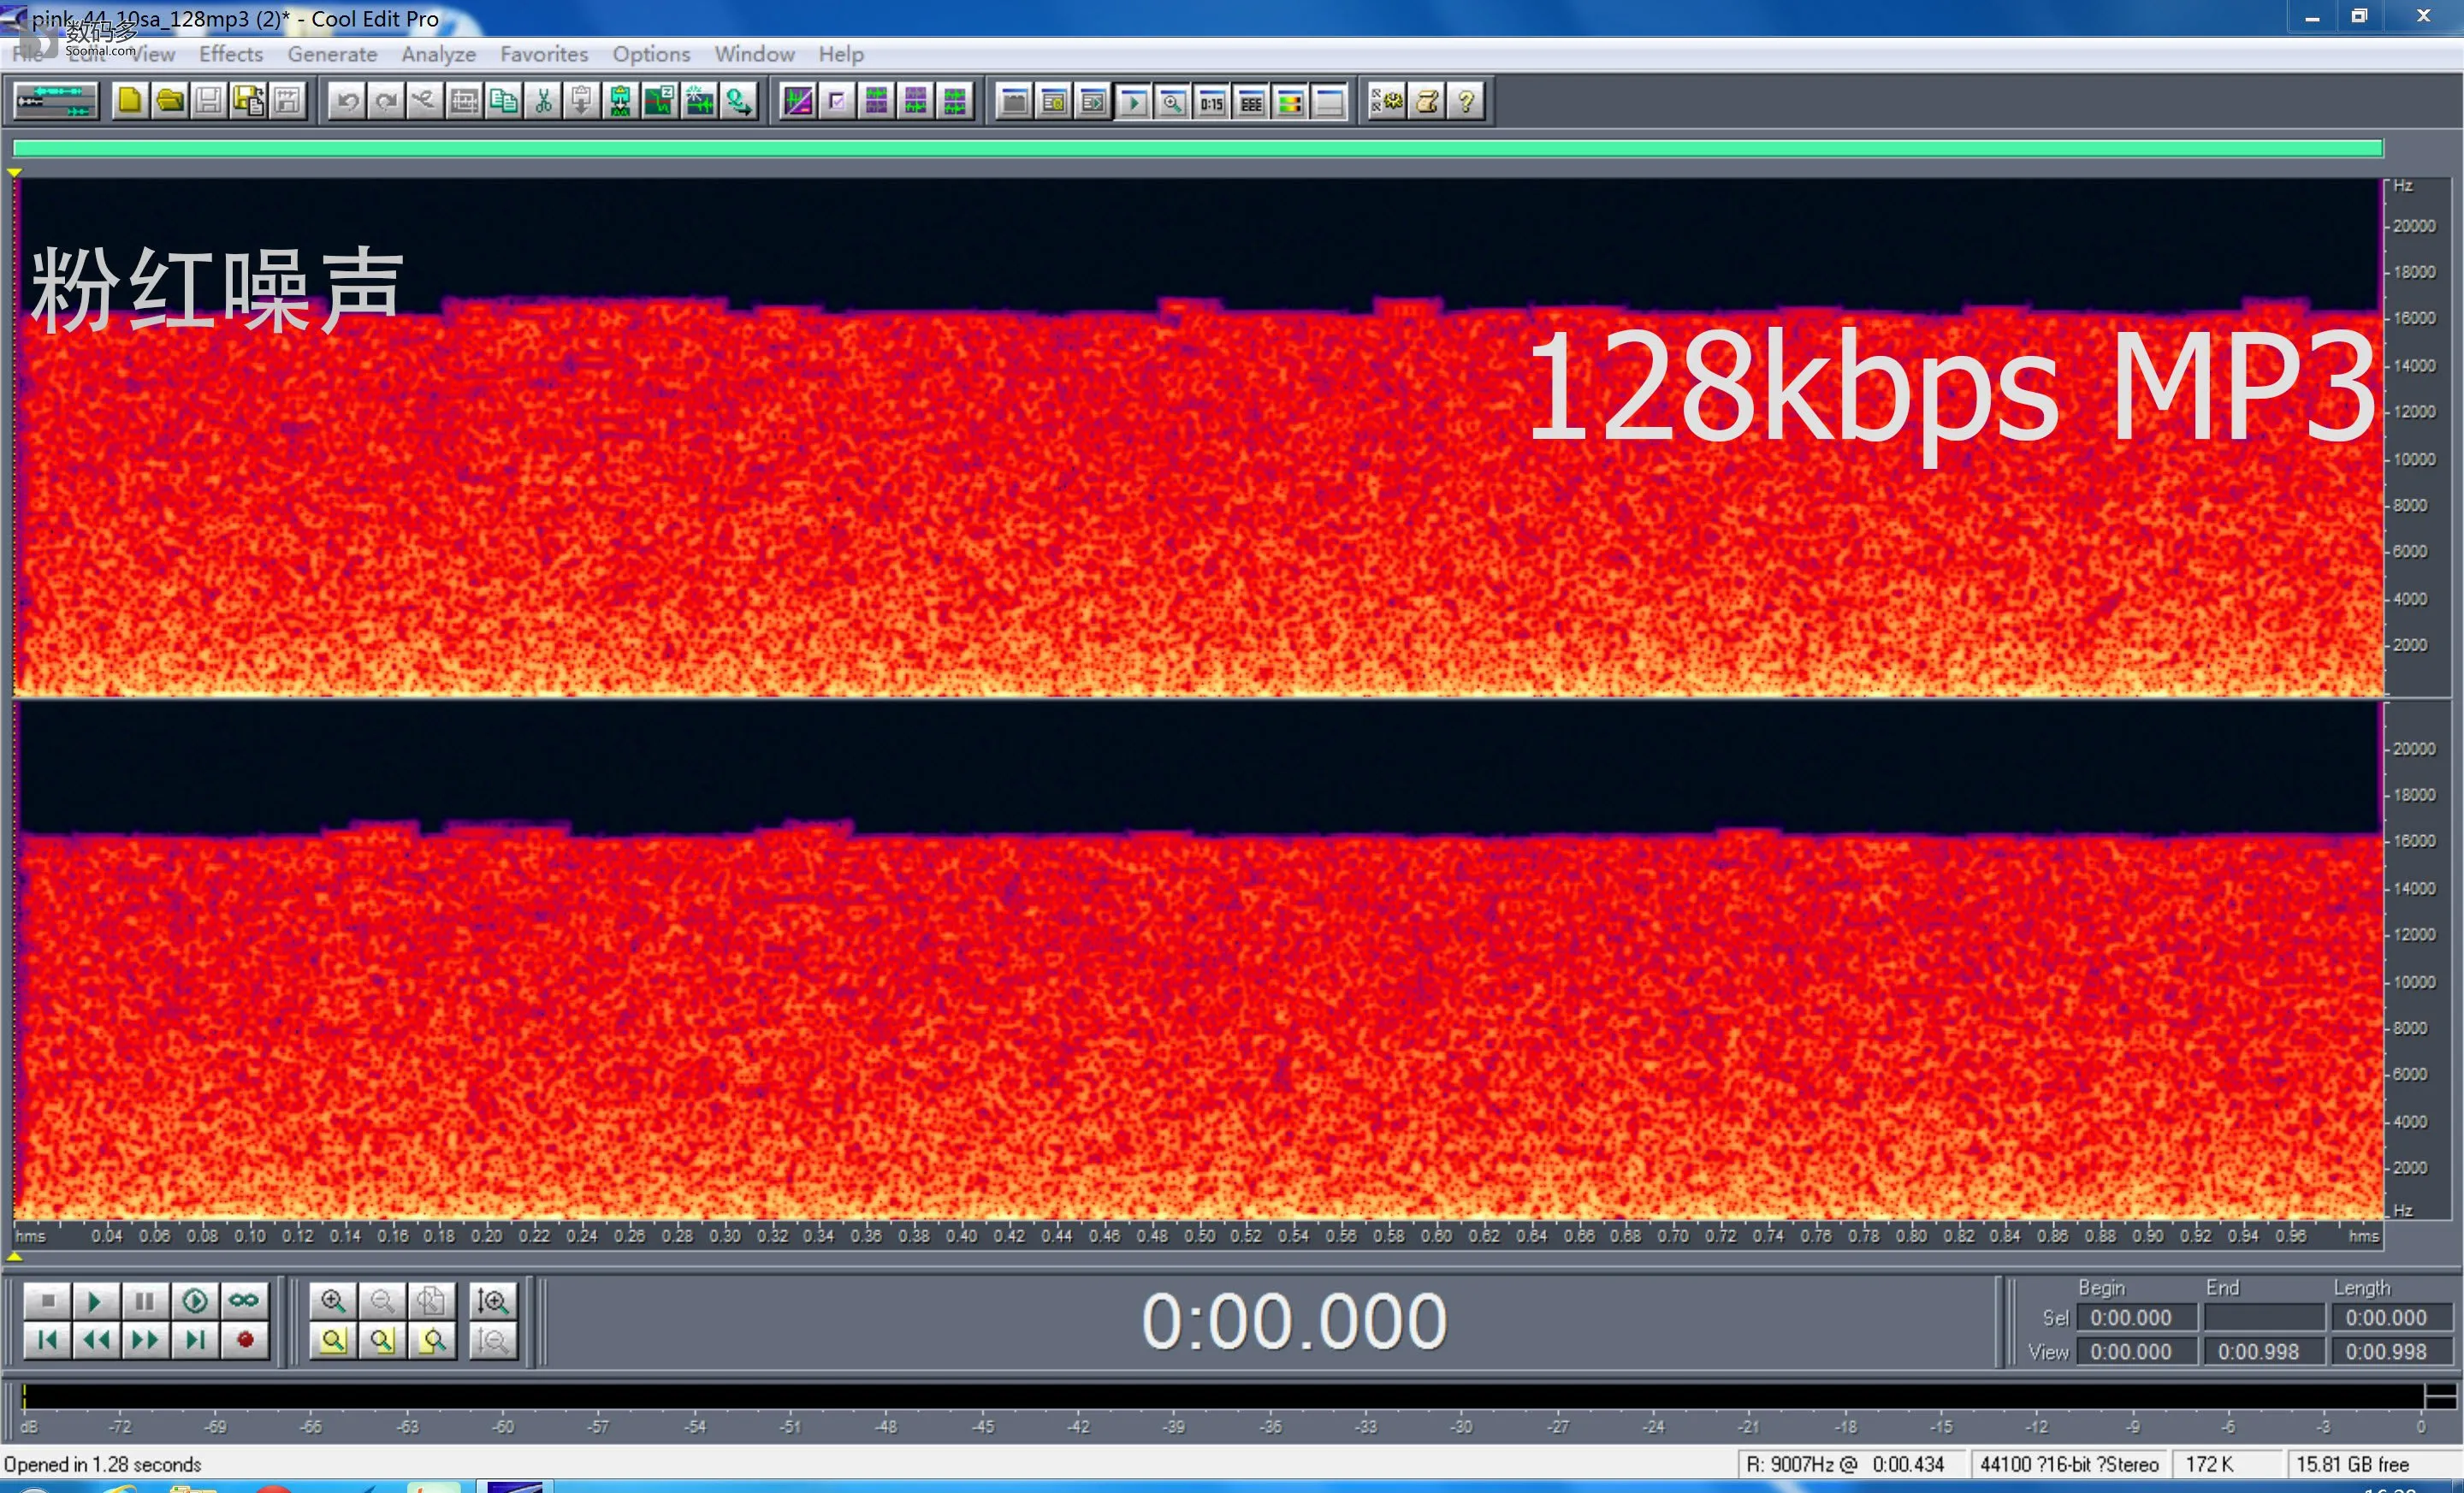Click the Stop playback button
Viewport: 2464px width, 1493px height.
(47, 1301)
